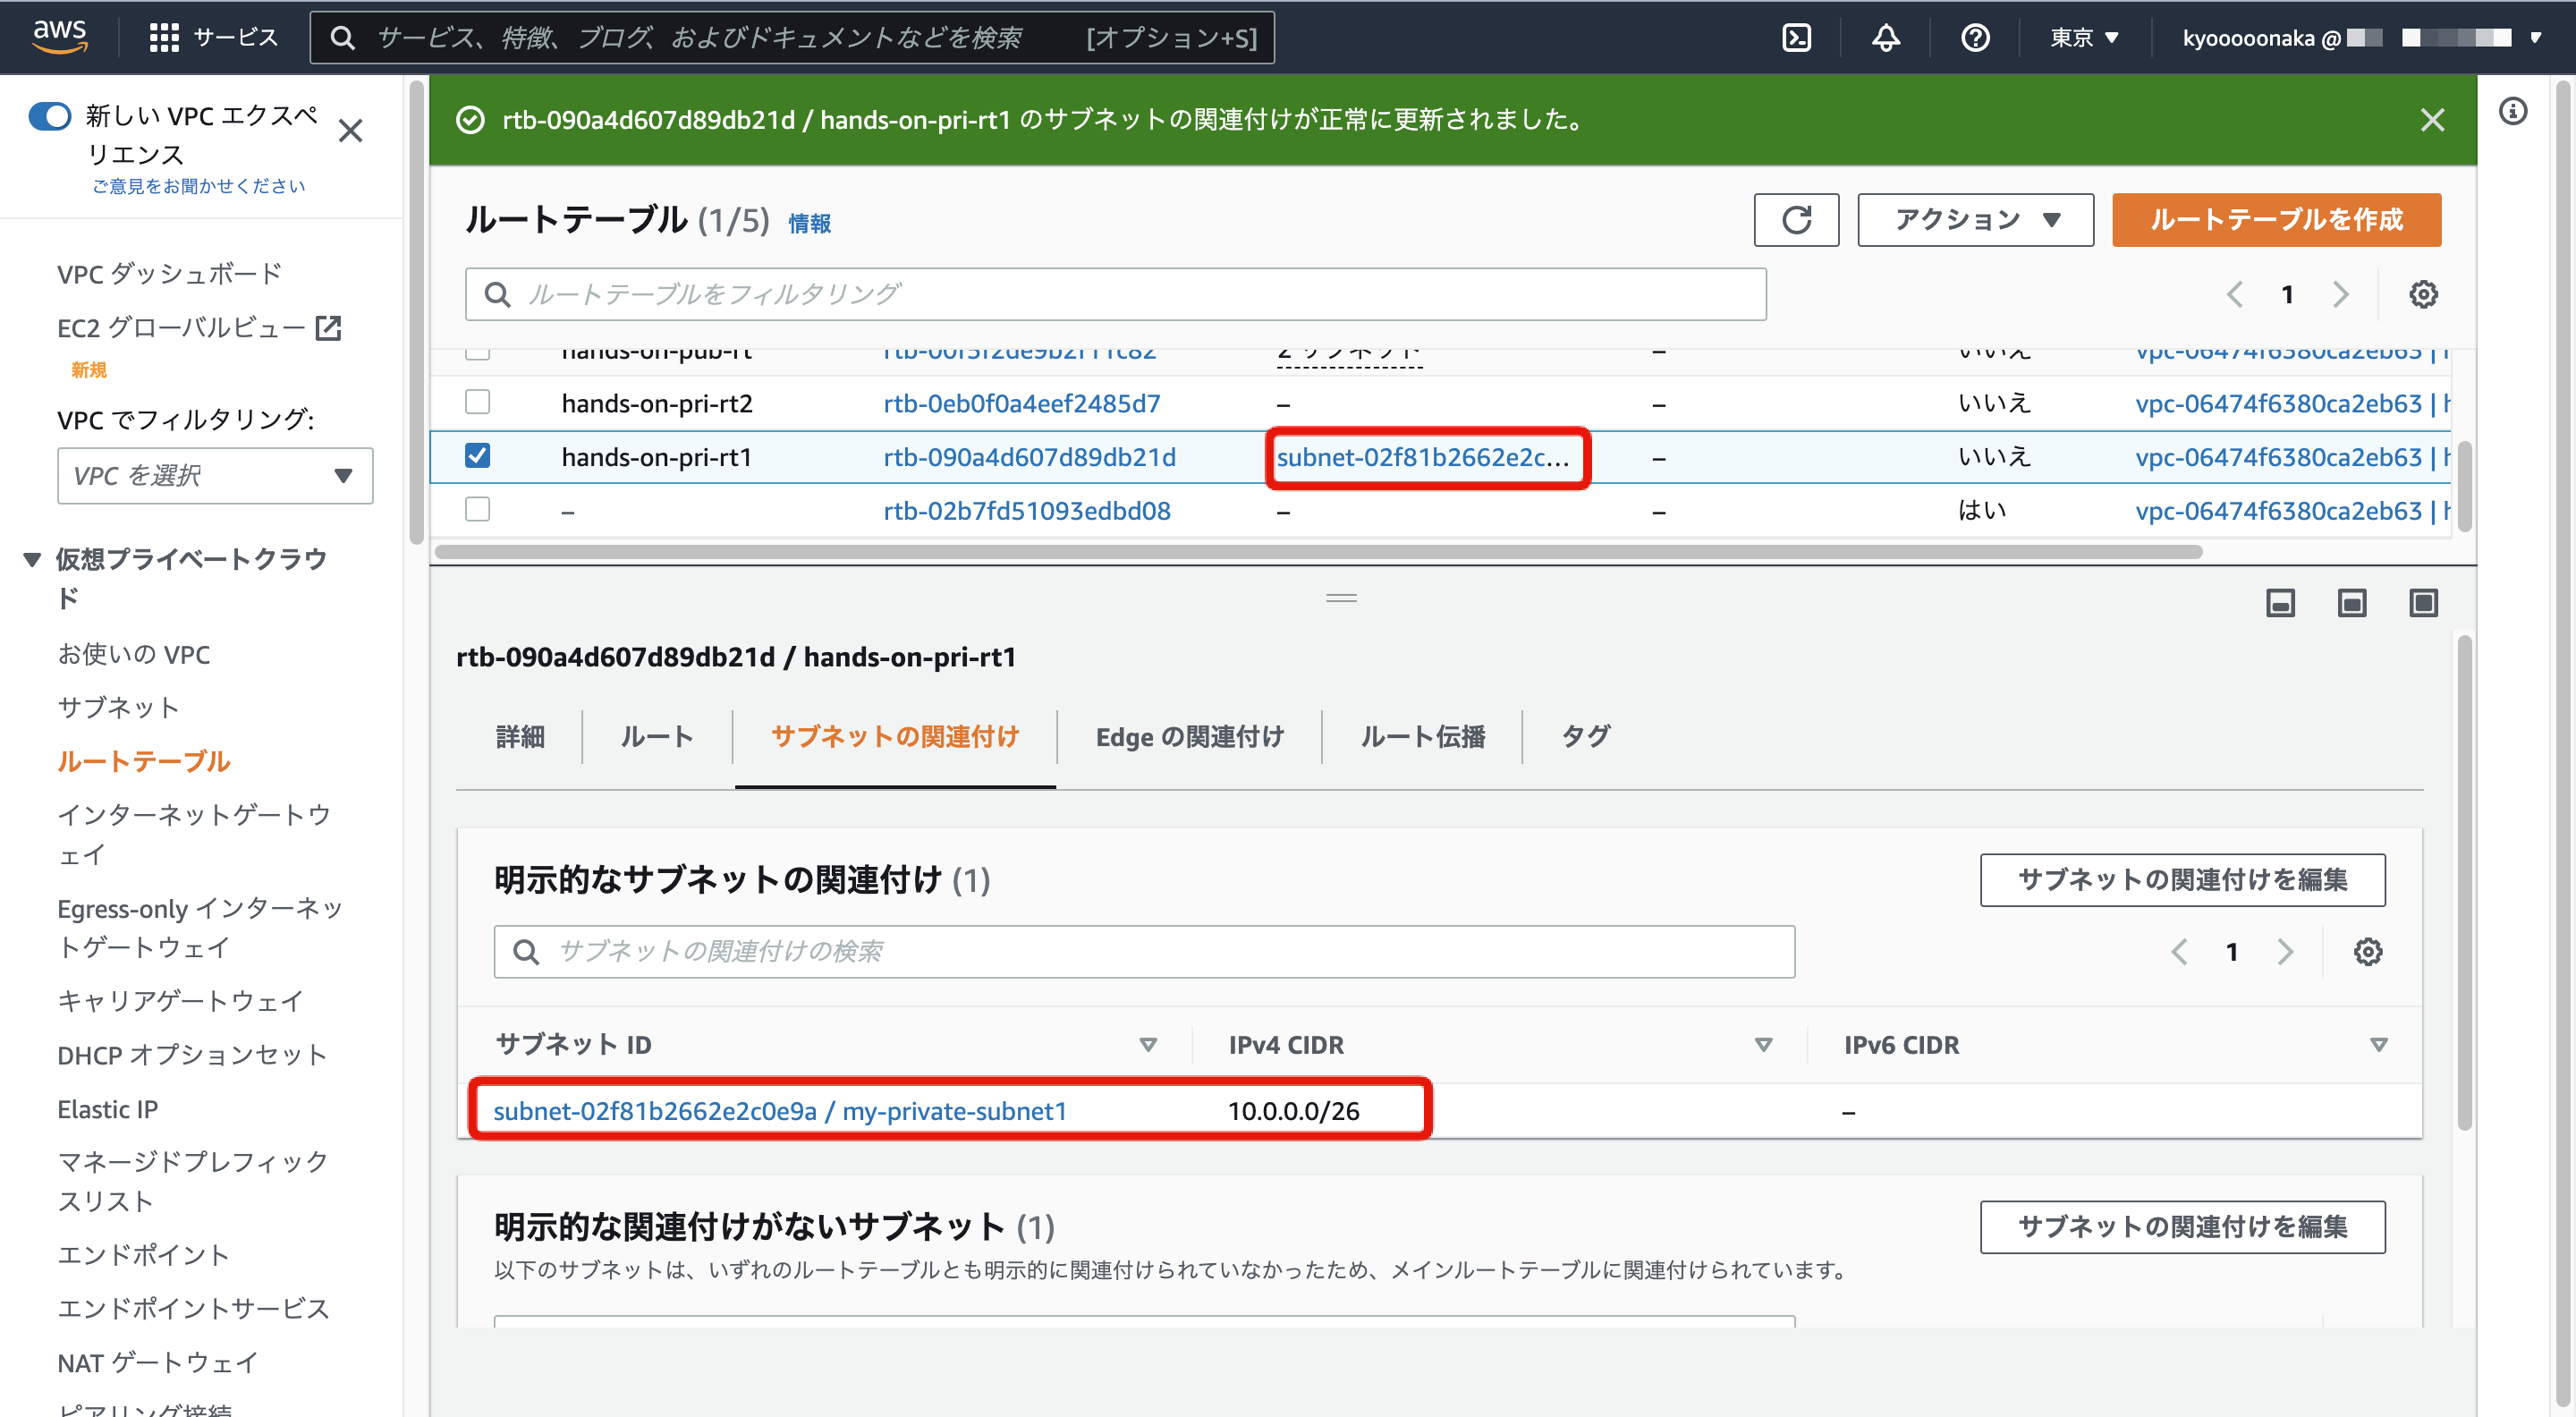The width and height of the screenshot is (2576, 1417).
Task: Check the hands-on-pri-rt2 row checkbox
Action: point(478,402)
